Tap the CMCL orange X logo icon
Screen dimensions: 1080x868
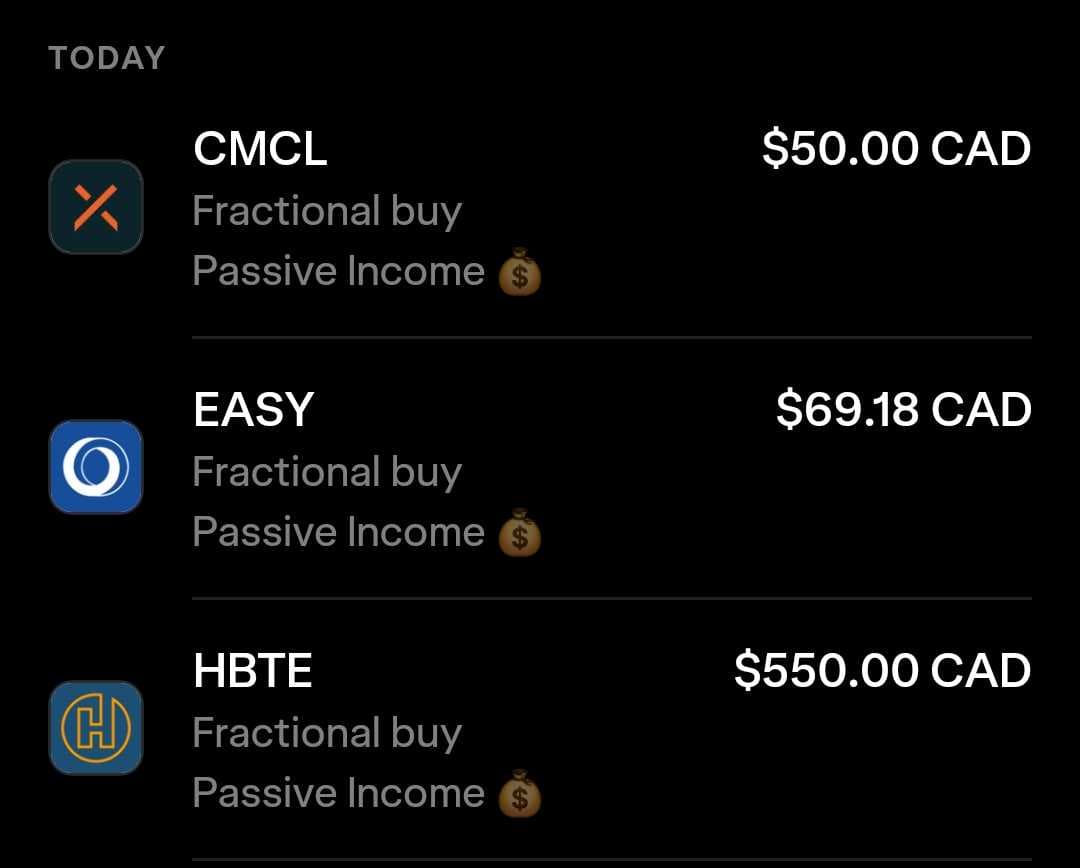pyautogui.click(x=96, y=207)
